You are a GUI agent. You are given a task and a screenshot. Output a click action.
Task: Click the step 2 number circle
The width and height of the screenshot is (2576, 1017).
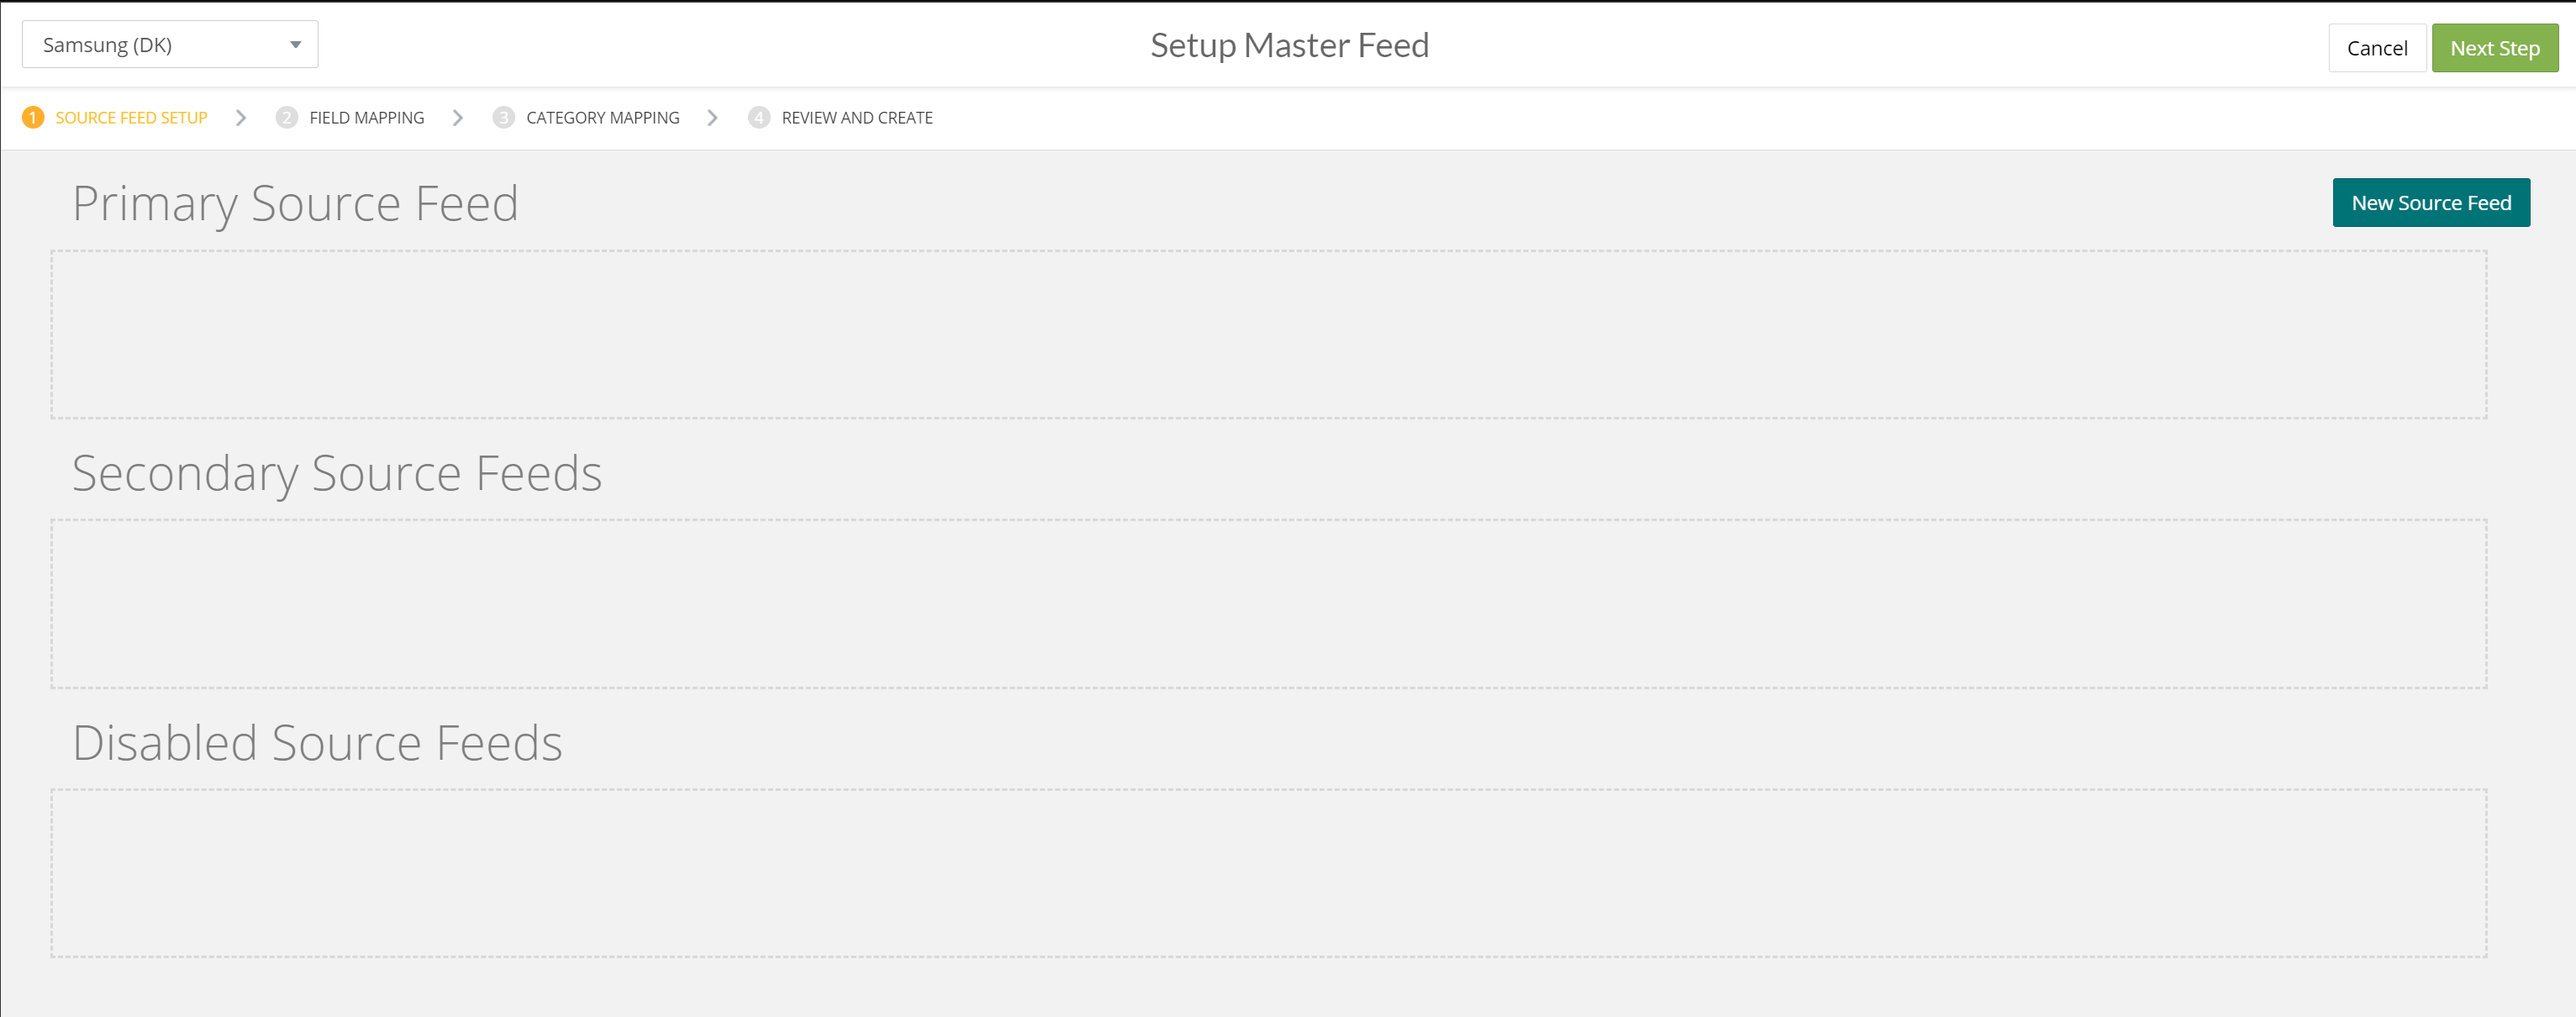tap(287, 118)
